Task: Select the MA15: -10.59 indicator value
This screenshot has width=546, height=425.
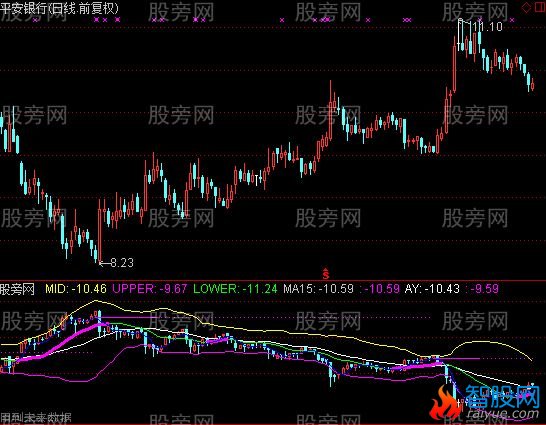Action: point(318,289)
